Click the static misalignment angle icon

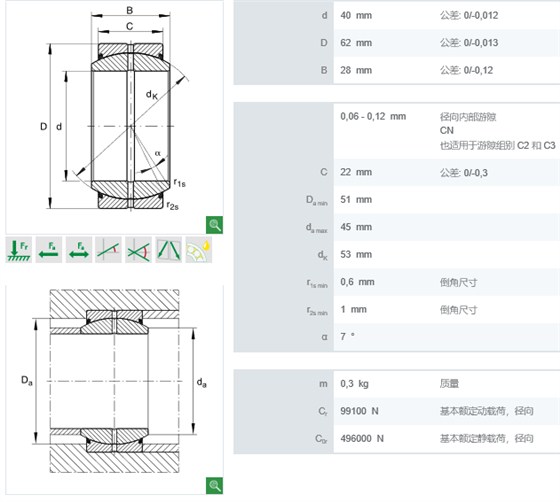click(x=109, y=250)
